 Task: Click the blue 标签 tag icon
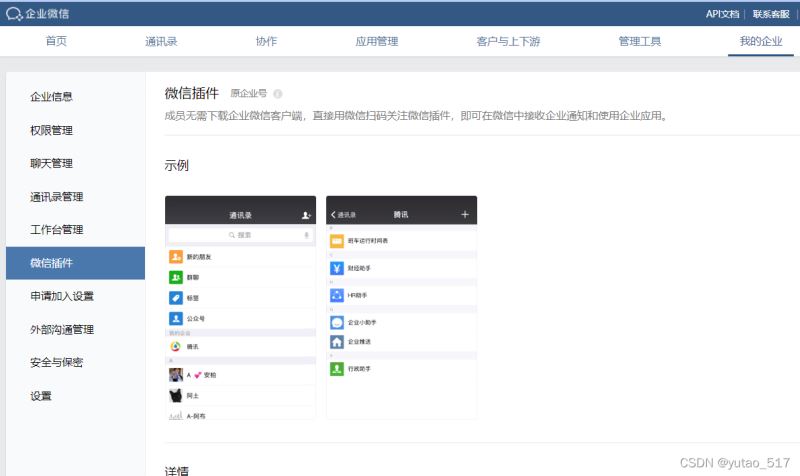(176, 298)
